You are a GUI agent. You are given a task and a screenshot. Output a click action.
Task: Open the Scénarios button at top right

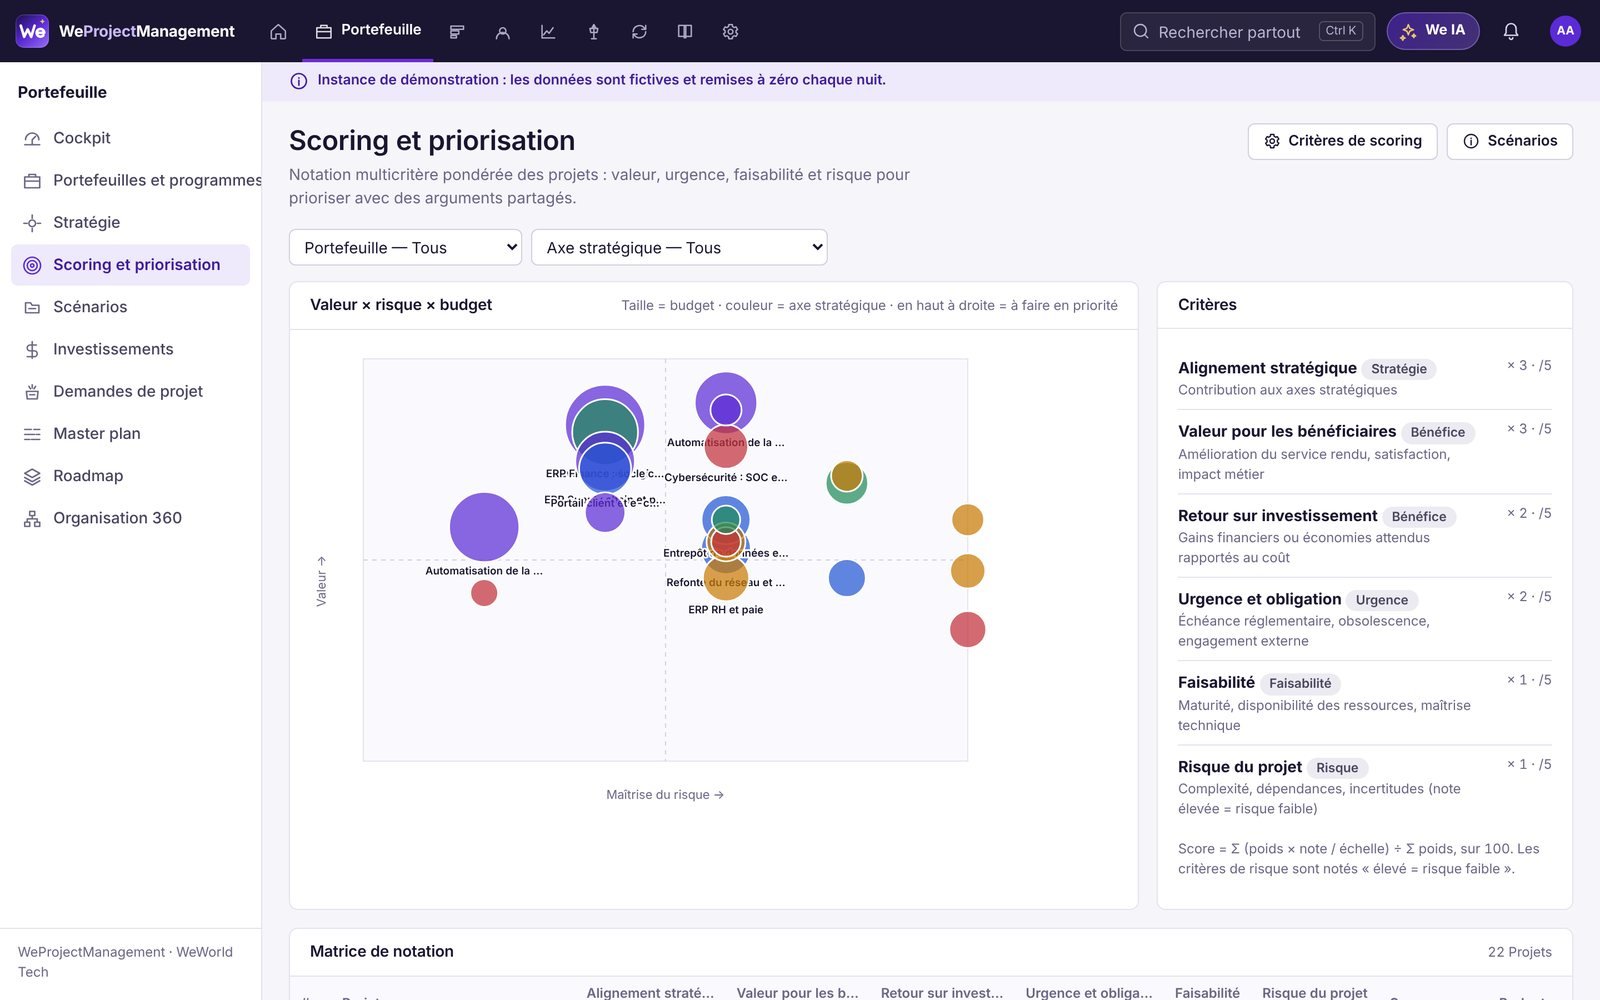tap(1509, 141)
